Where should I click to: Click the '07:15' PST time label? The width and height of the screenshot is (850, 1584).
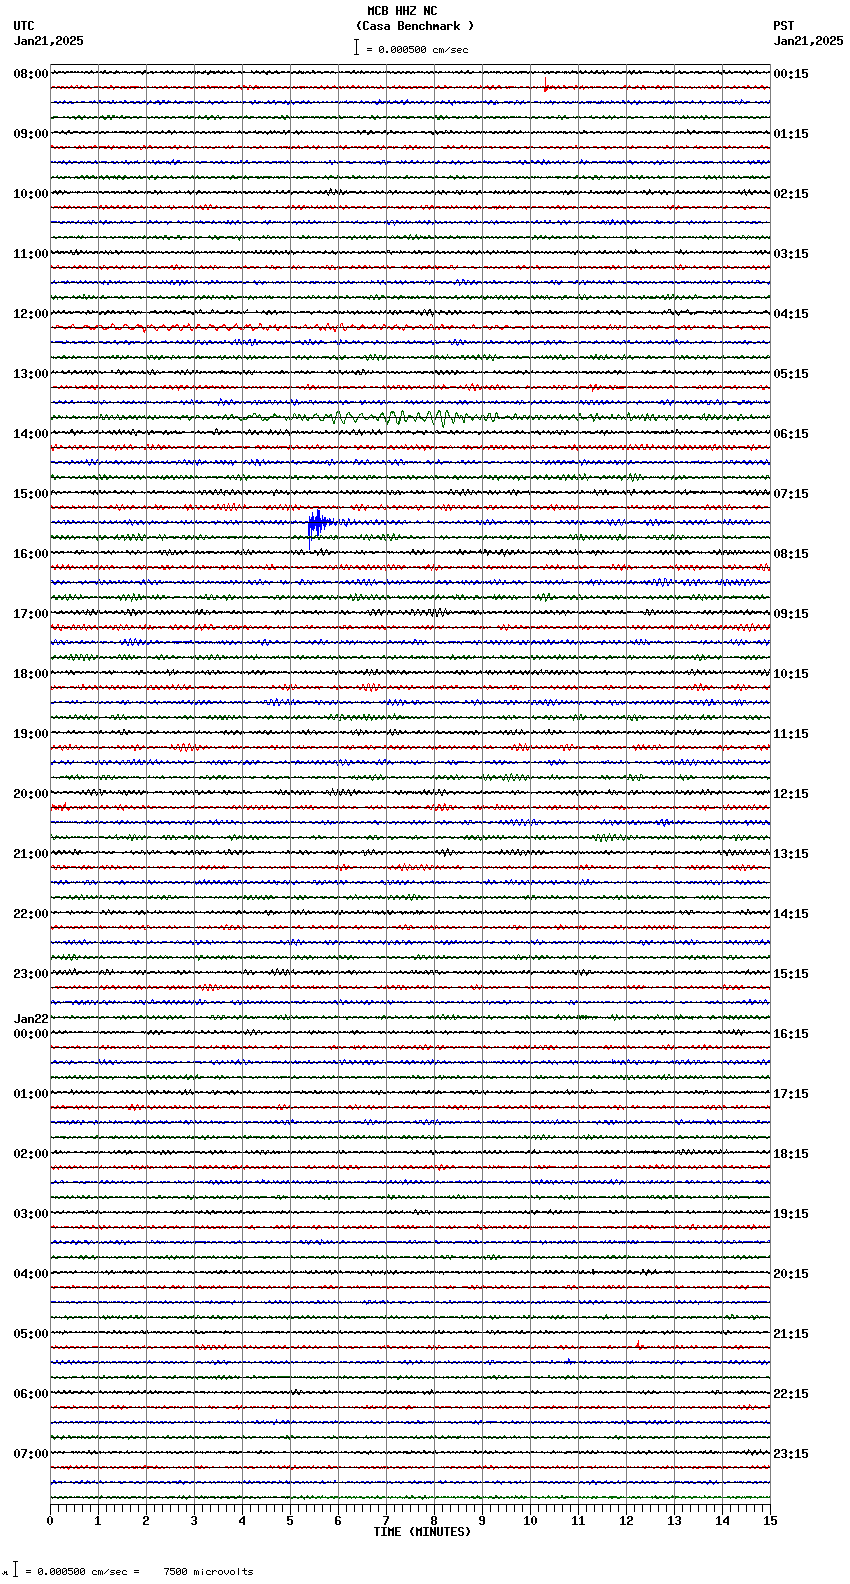pyautogui.click(x=791, y=494)
